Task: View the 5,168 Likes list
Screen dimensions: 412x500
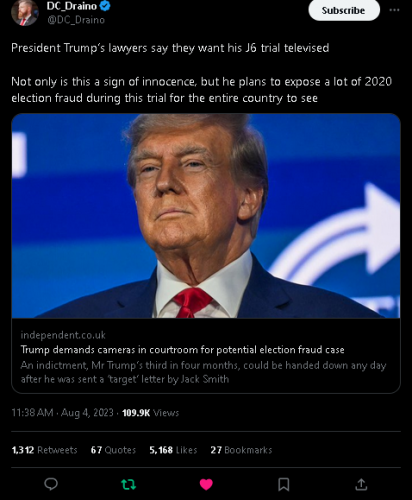Action: click(173, 450)
